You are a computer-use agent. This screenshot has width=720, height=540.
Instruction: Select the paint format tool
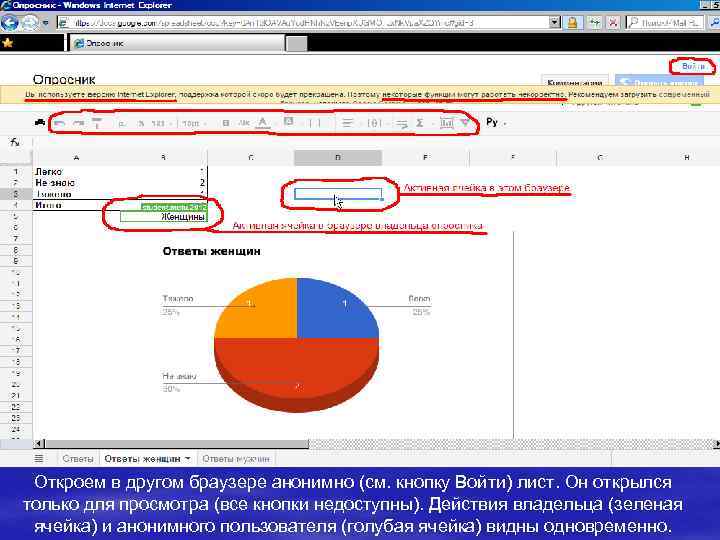point(97,123)
